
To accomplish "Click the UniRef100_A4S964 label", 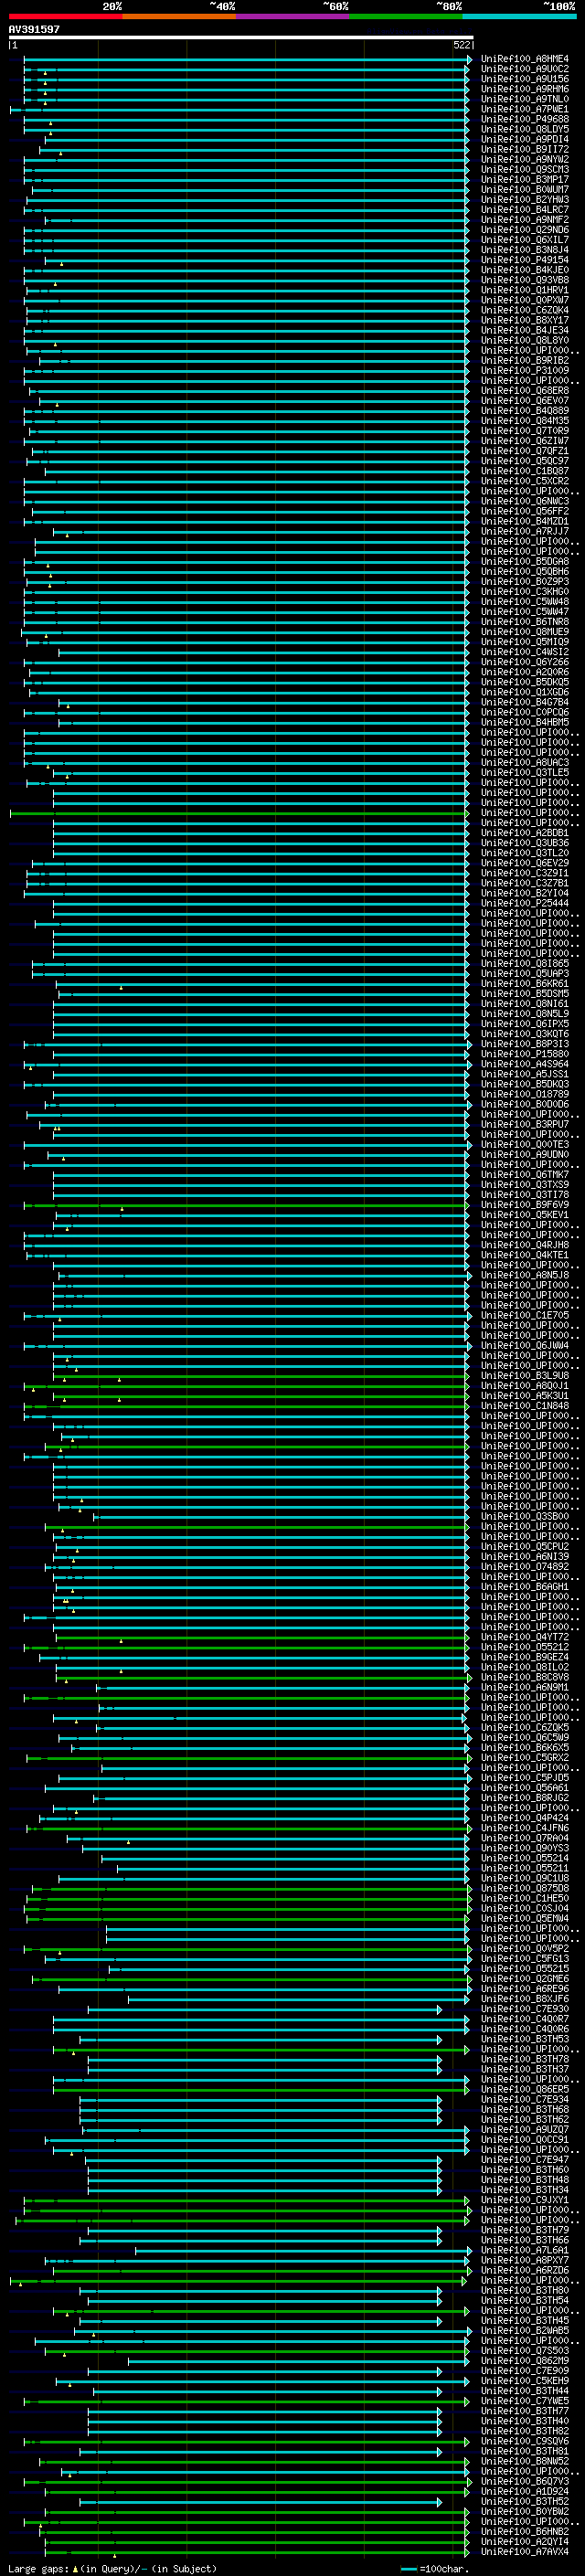I will coord(525,1064).
